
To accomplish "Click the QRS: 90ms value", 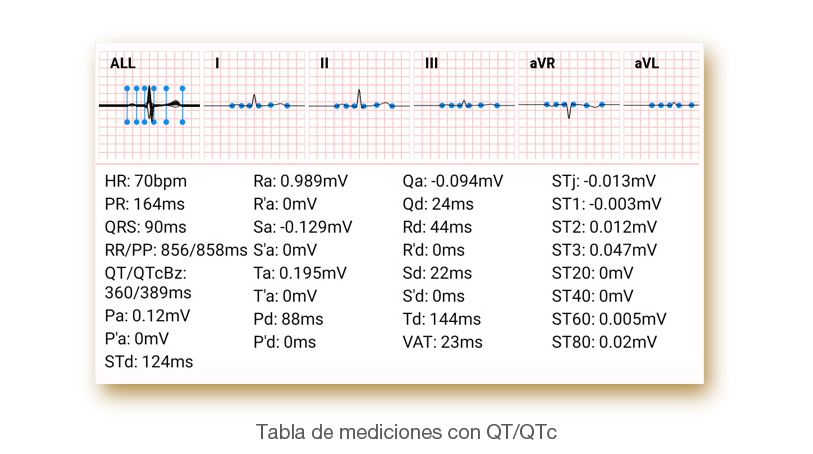I will [x=145, y=227].
